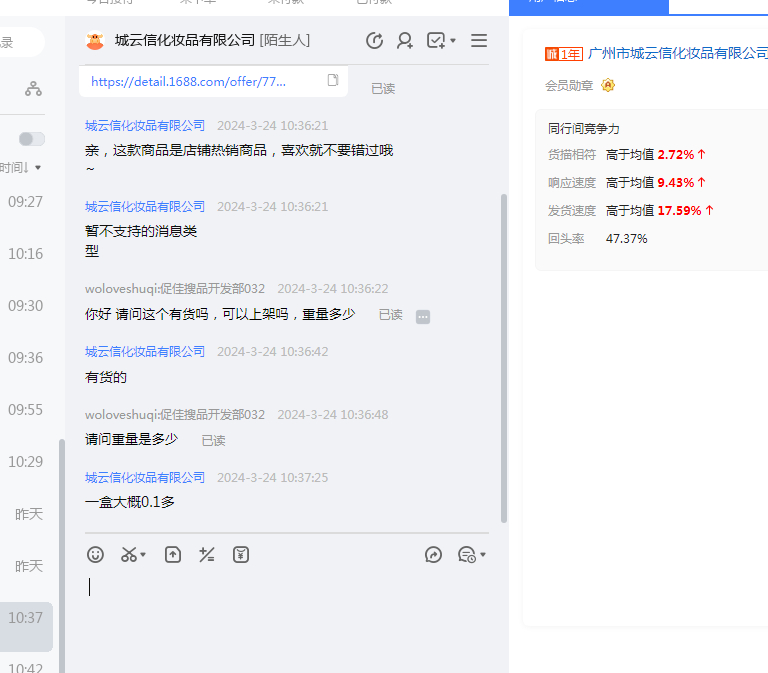Open the hamburger menu in chat header
The height and width of the screenshot is (673, 768).
(479, 41)
